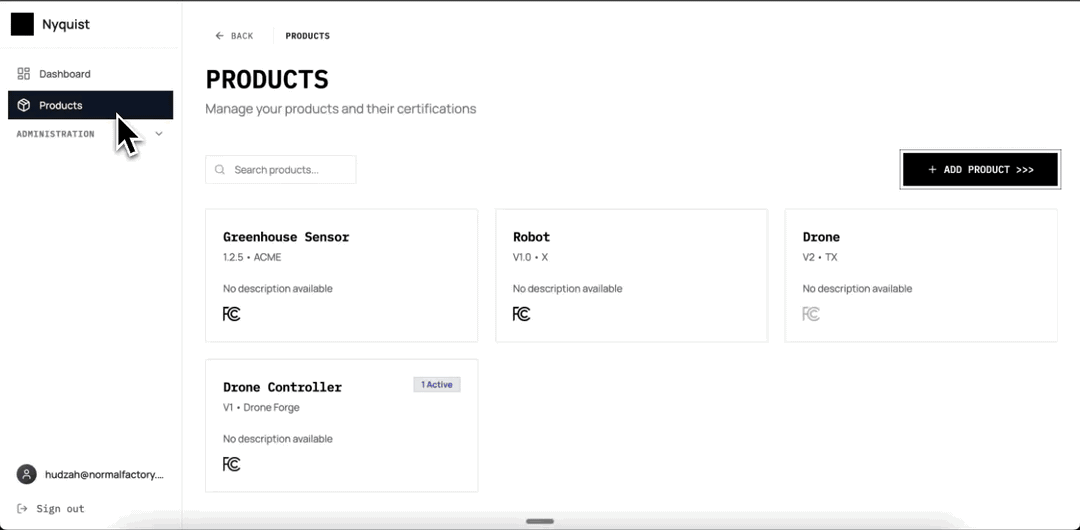This screenshot has width=1080, height=530.
Task: Click the 1 Active badge on Drone Controller
Action: (x=437, y=385)
